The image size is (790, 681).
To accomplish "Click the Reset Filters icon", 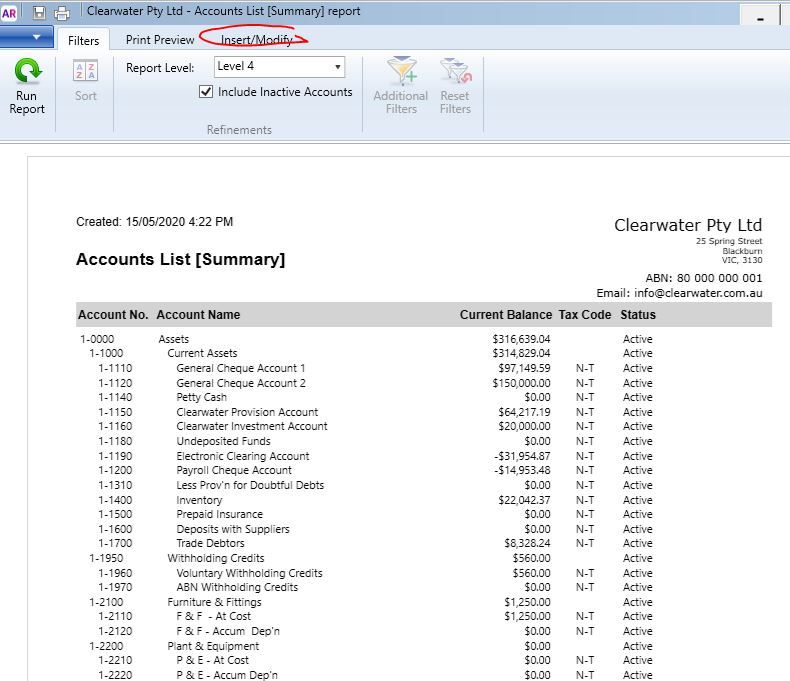I will click(455, 74).
